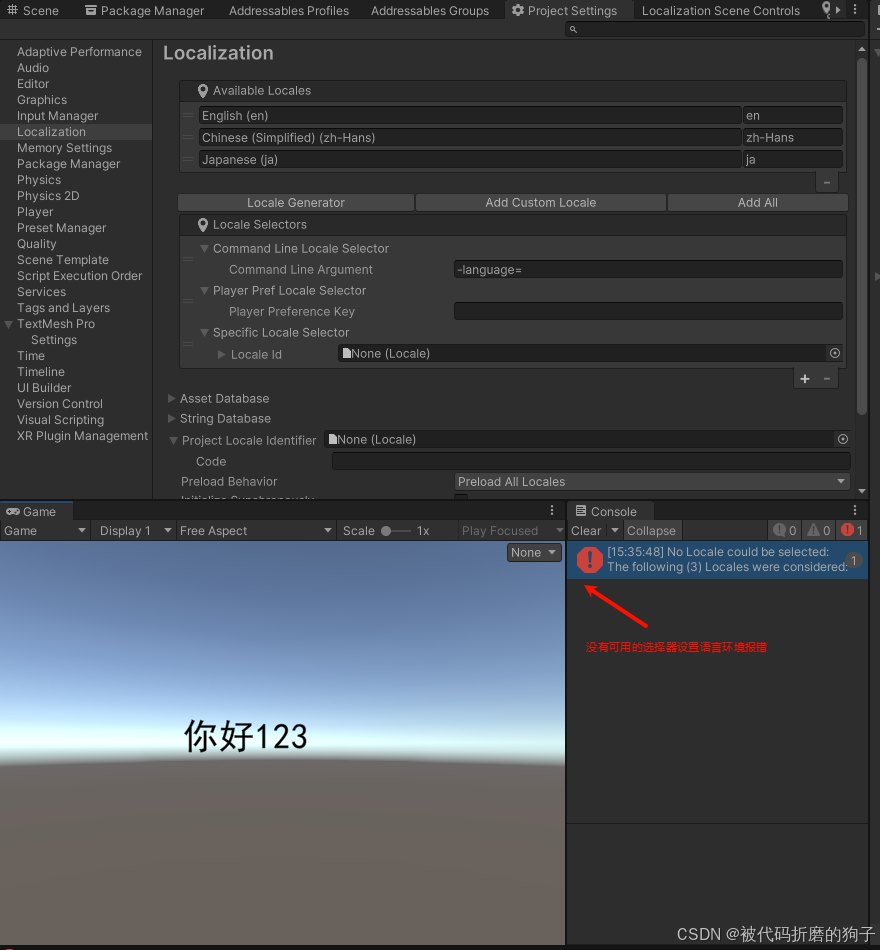The height and width of the screenshot is (950, 880).
Task: Edit the Command Line Argument field
Action: click(648, 270)
